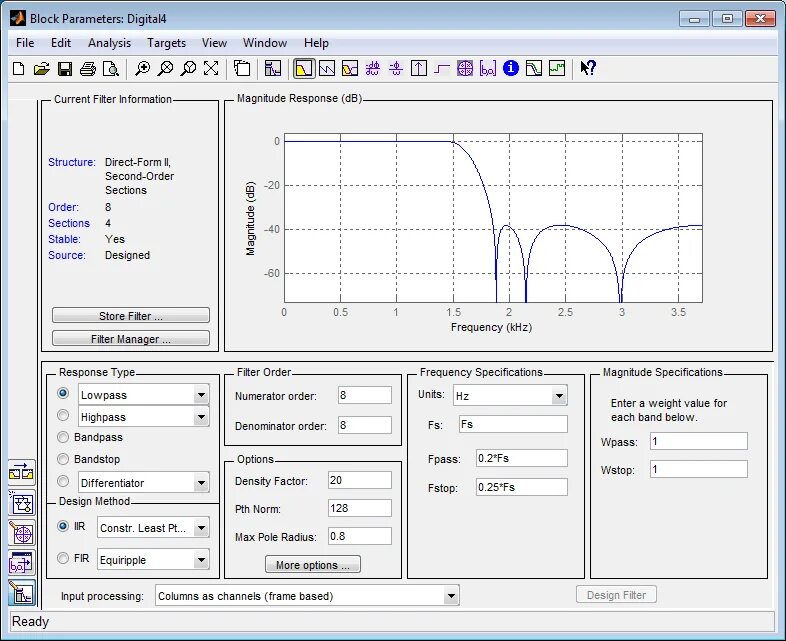This screenshot has width=786, height=641.
Task: Show Magnitude and Phase responses icon
Action: [x=350, y=69]
